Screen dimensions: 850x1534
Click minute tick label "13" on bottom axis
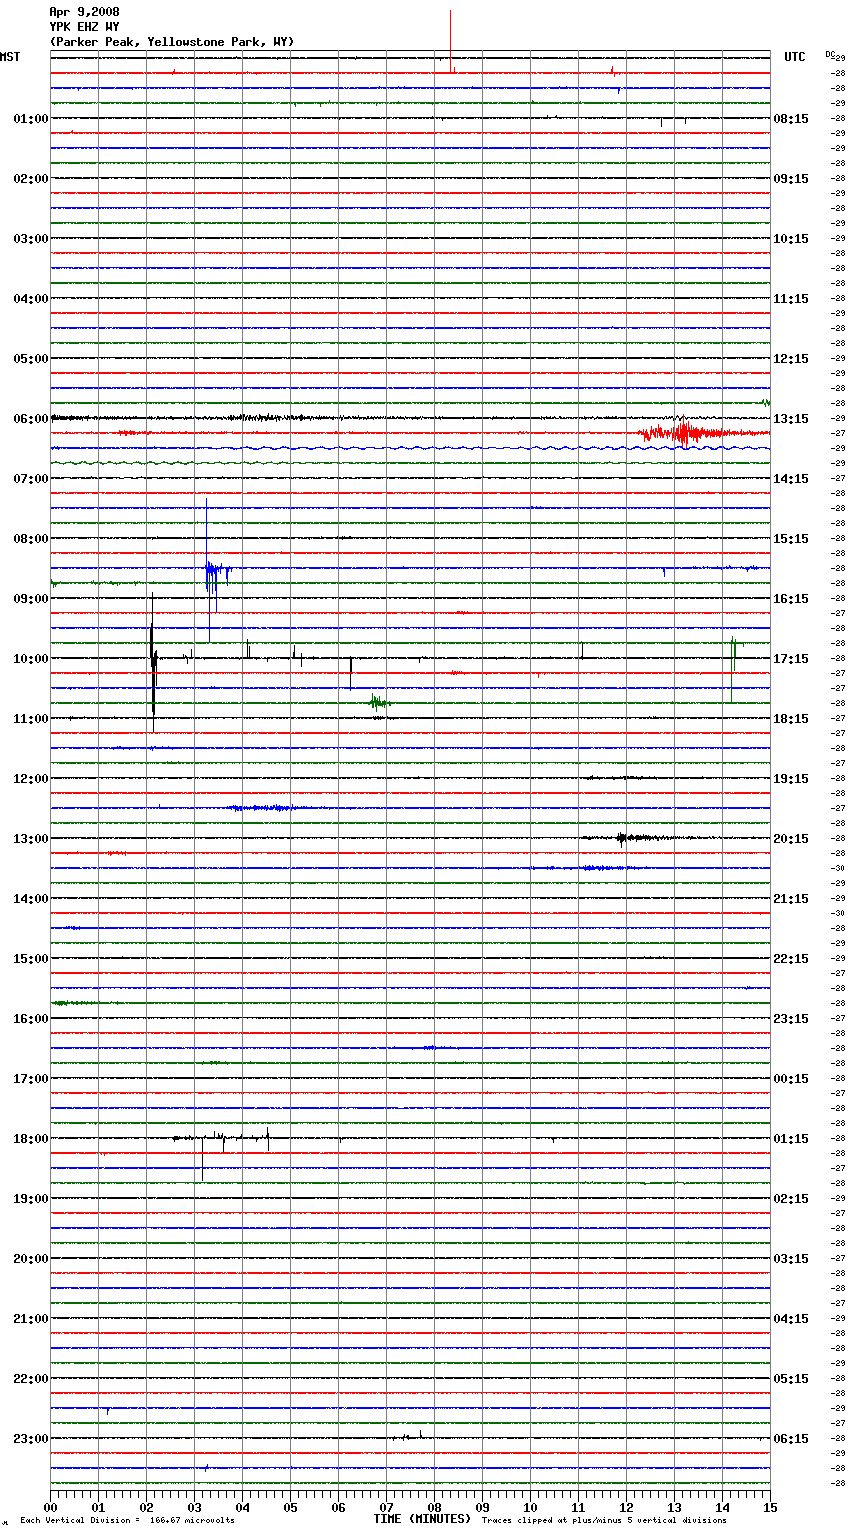674,1507
